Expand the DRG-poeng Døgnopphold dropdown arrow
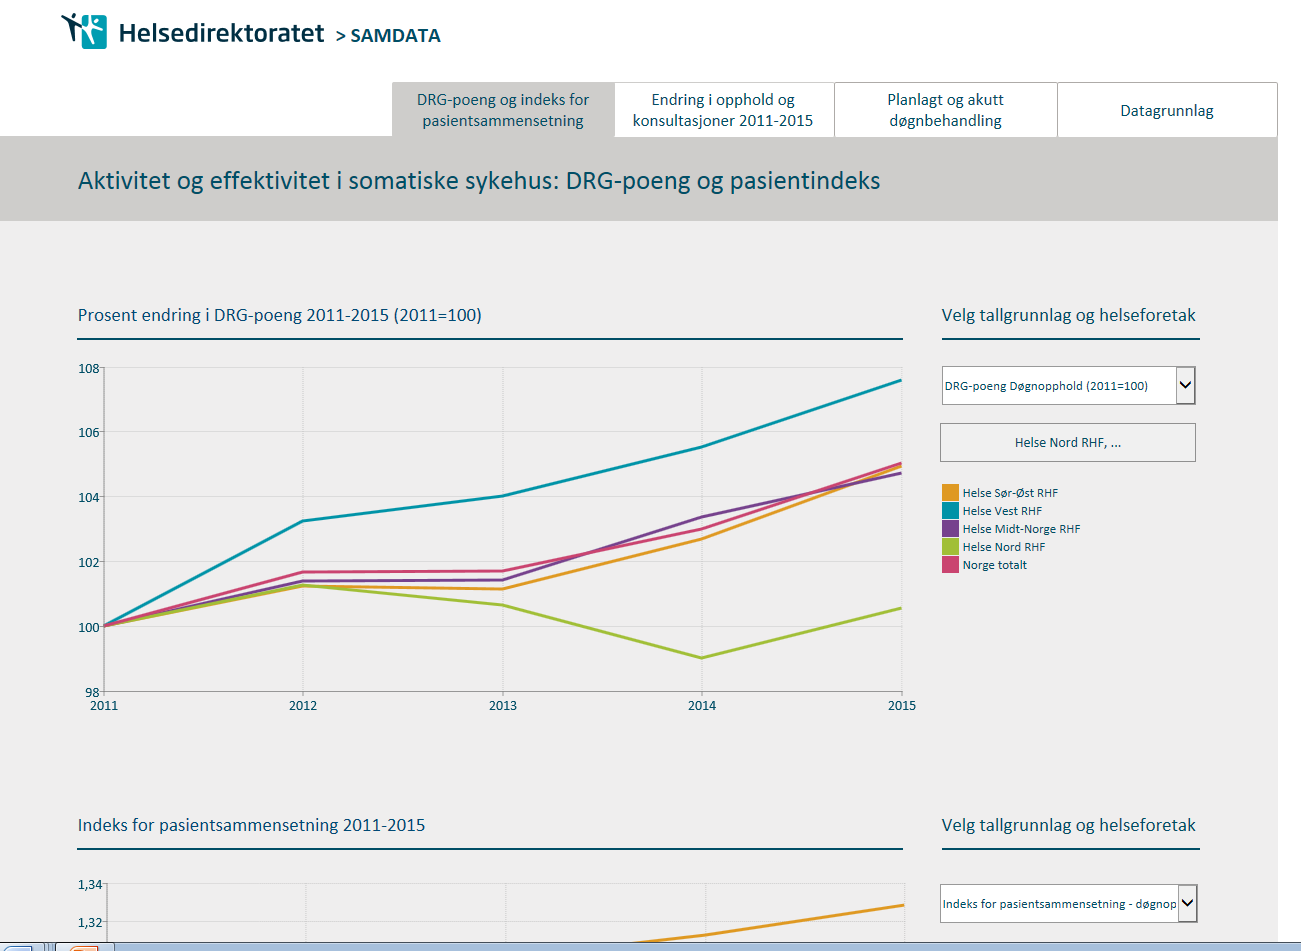The width and height of the screenshot is (1301, 951). pos(1186,385)
